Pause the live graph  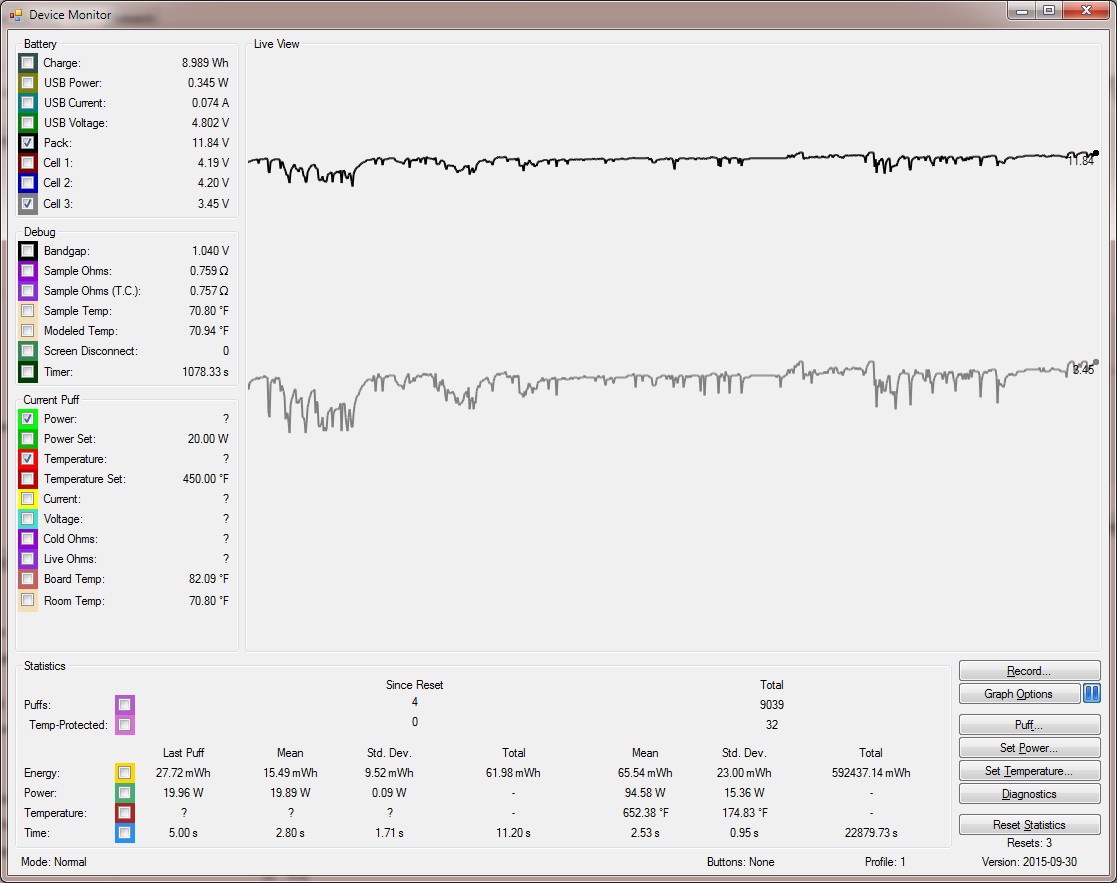(1092, 694)
